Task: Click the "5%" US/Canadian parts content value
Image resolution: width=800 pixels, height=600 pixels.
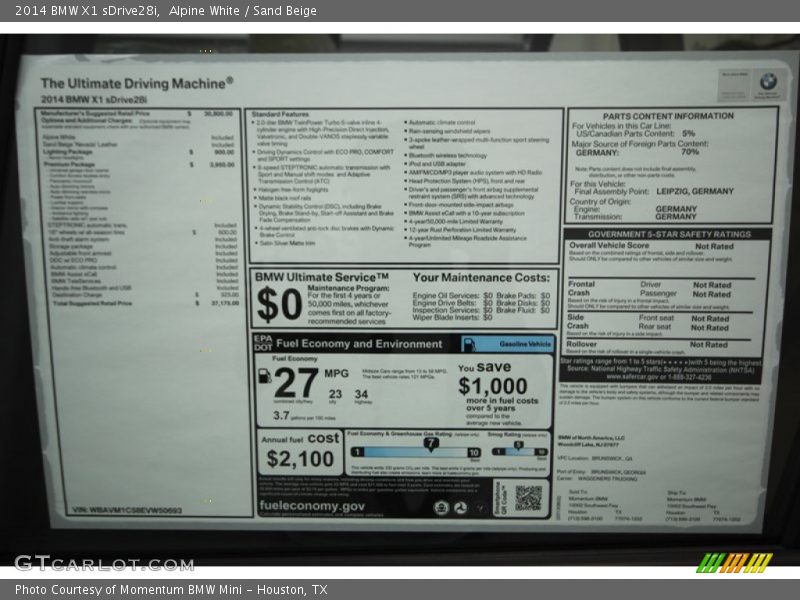Action: pyautogui.click(x=688, y=133)
